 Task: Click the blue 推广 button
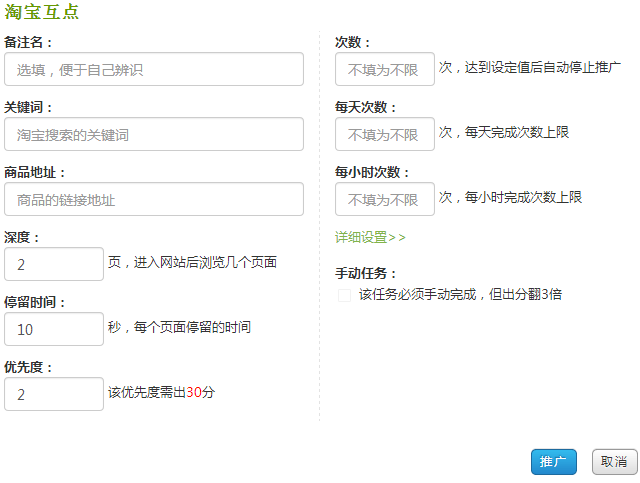coord(553,462)
